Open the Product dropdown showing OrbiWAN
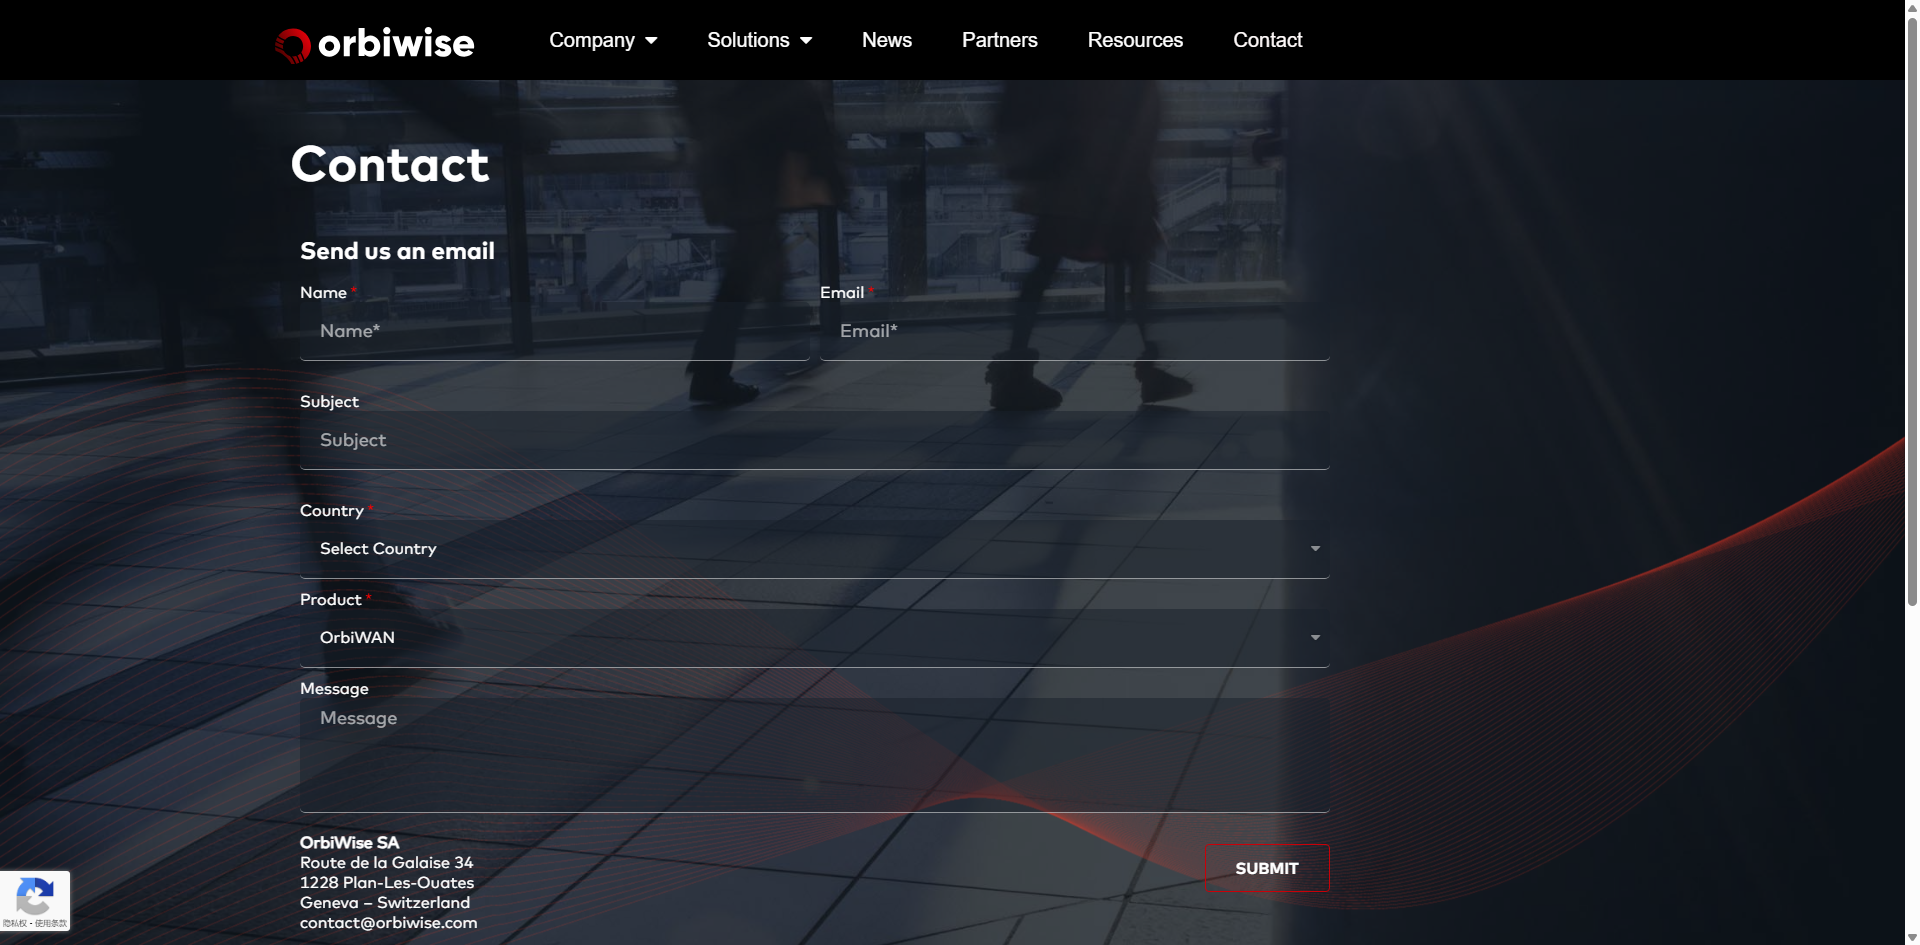 pos(814,638)
